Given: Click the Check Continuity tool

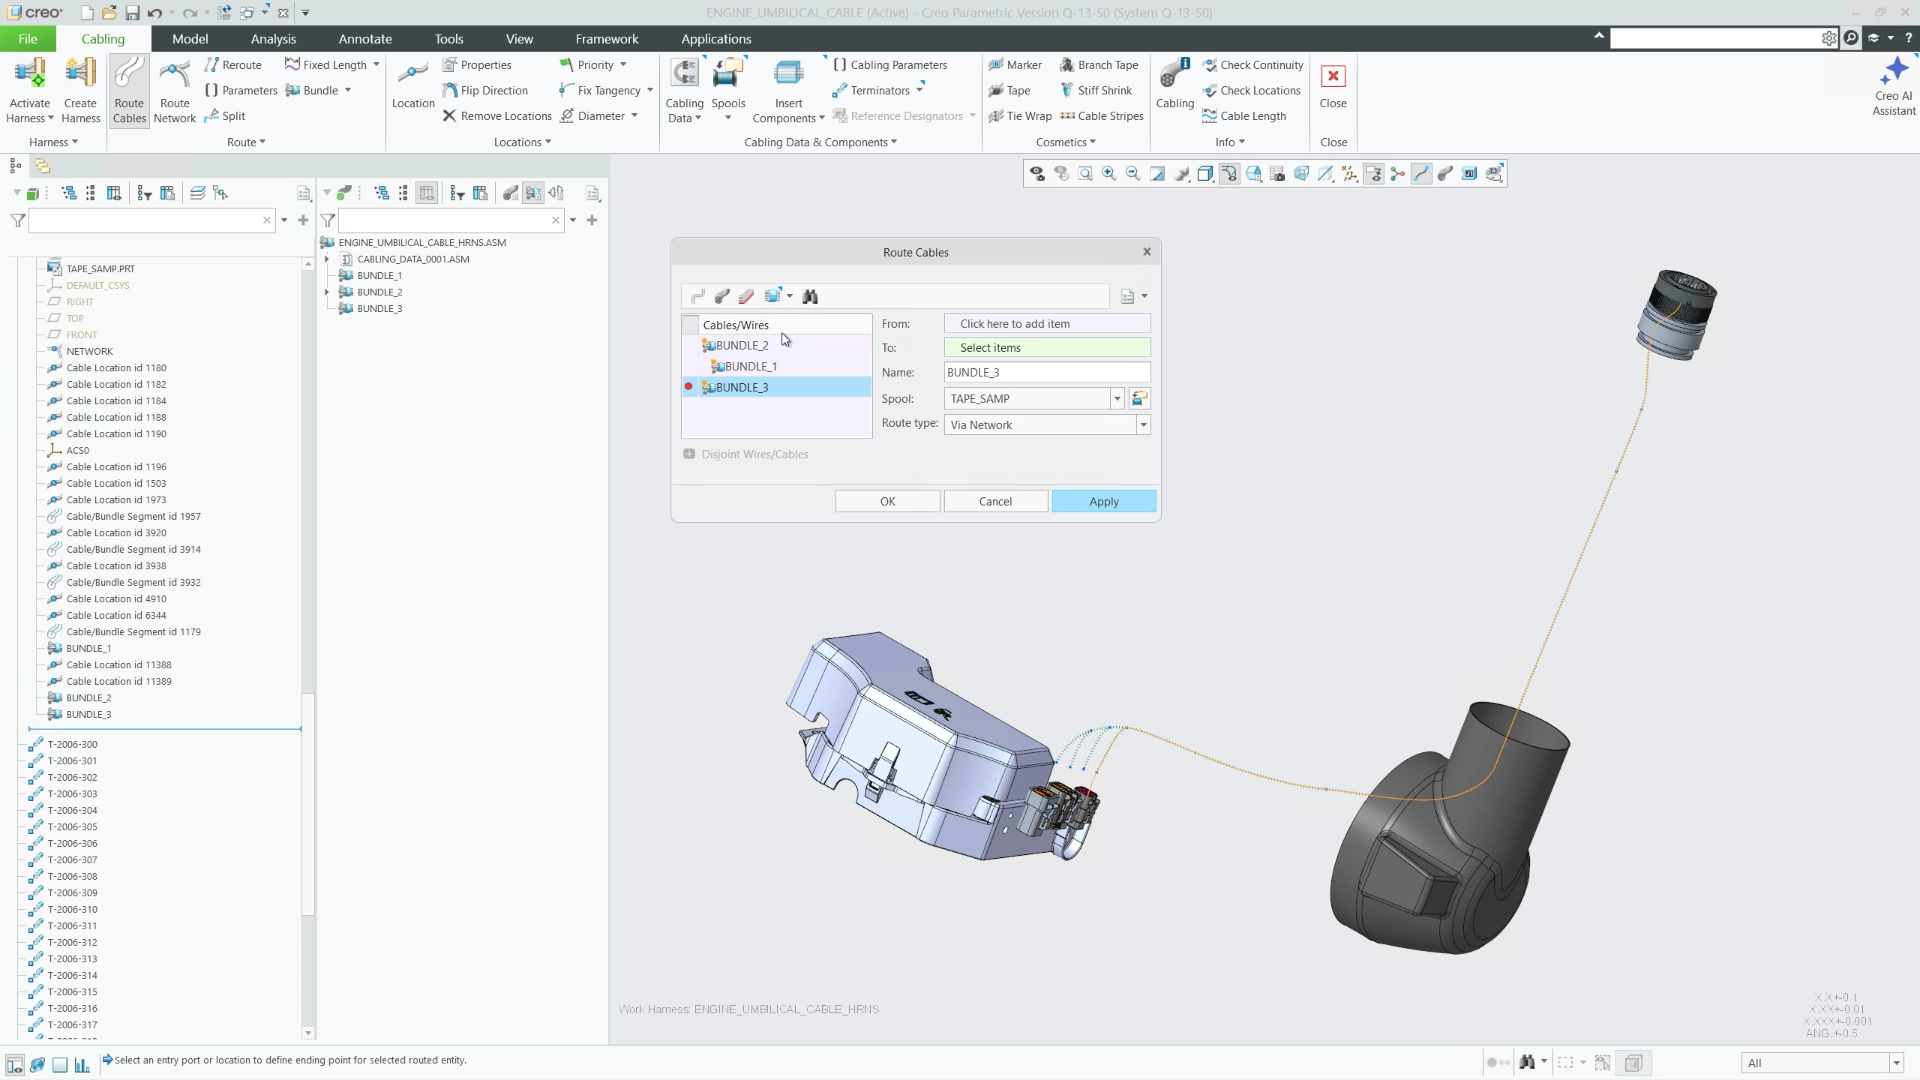Looking at the screenshot, I should point(1253,65).
